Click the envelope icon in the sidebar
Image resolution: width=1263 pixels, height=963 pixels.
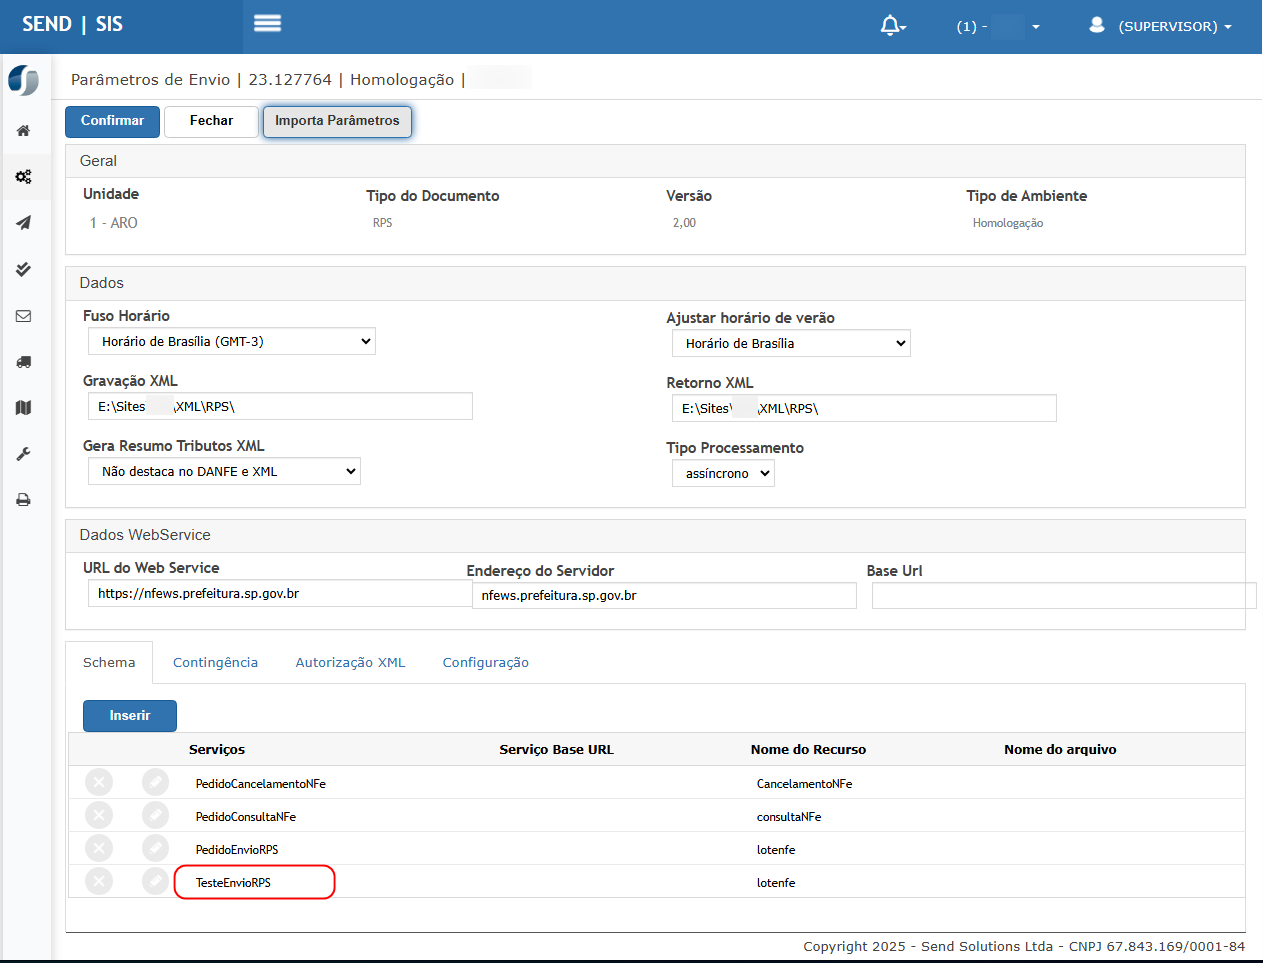23,316
